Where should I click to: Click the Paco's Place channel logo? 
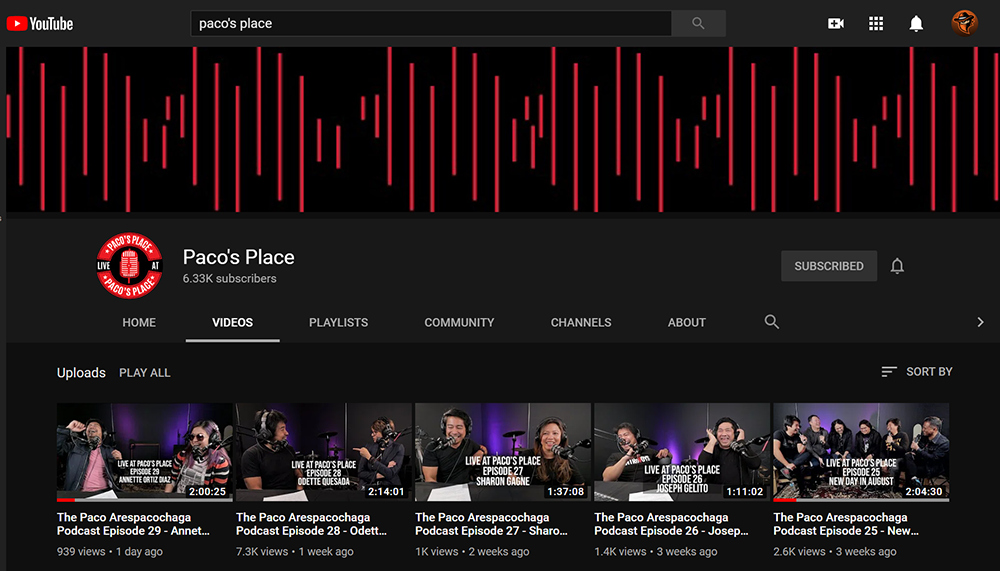129,265
